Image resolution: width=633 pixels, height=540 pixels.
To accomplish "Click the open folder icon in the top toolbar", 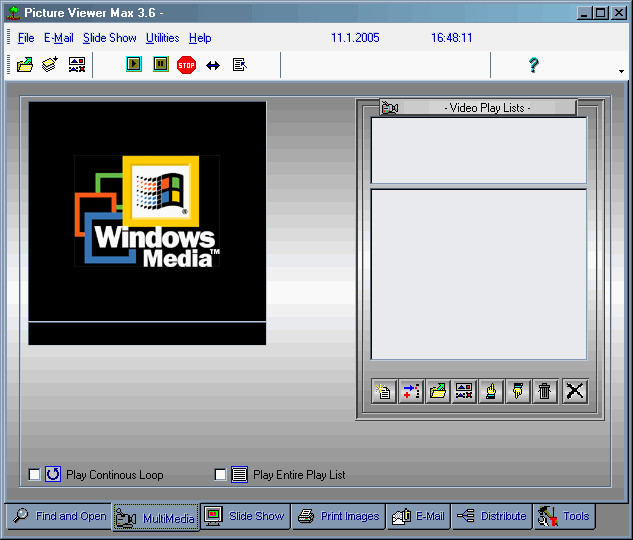I will (25, 65).
